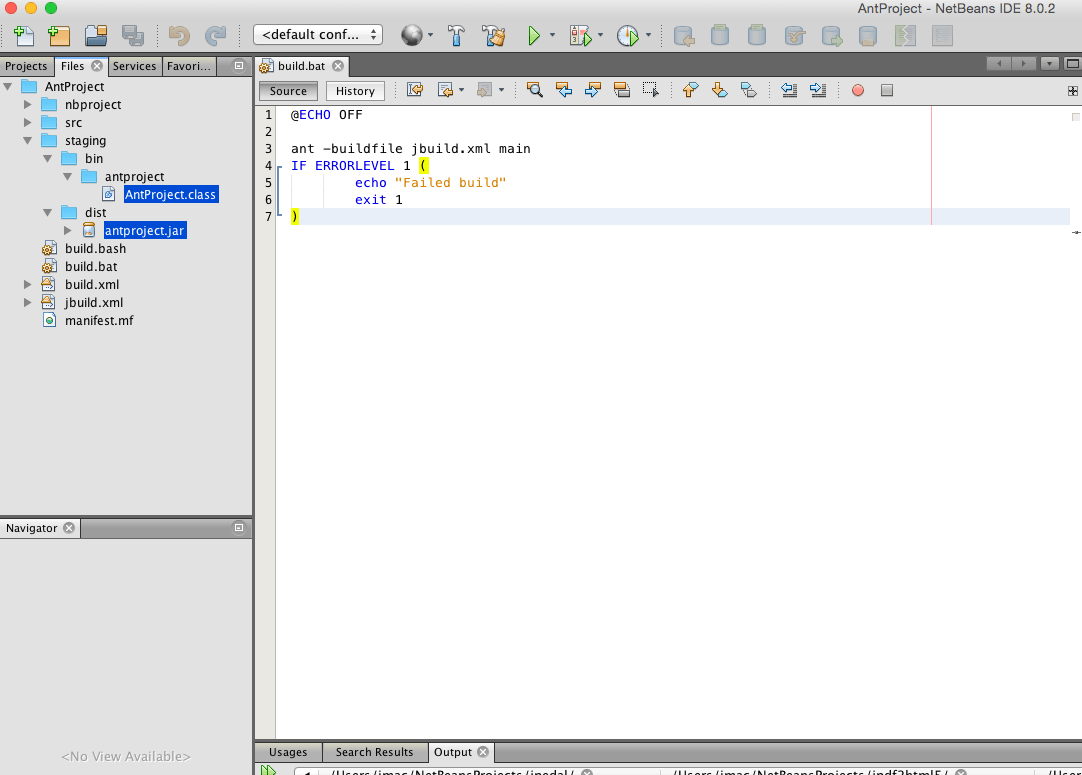The width and height of the screenshot is (1082, 775).
Task: Open Project using the folder icon
Action: [96, 36]
